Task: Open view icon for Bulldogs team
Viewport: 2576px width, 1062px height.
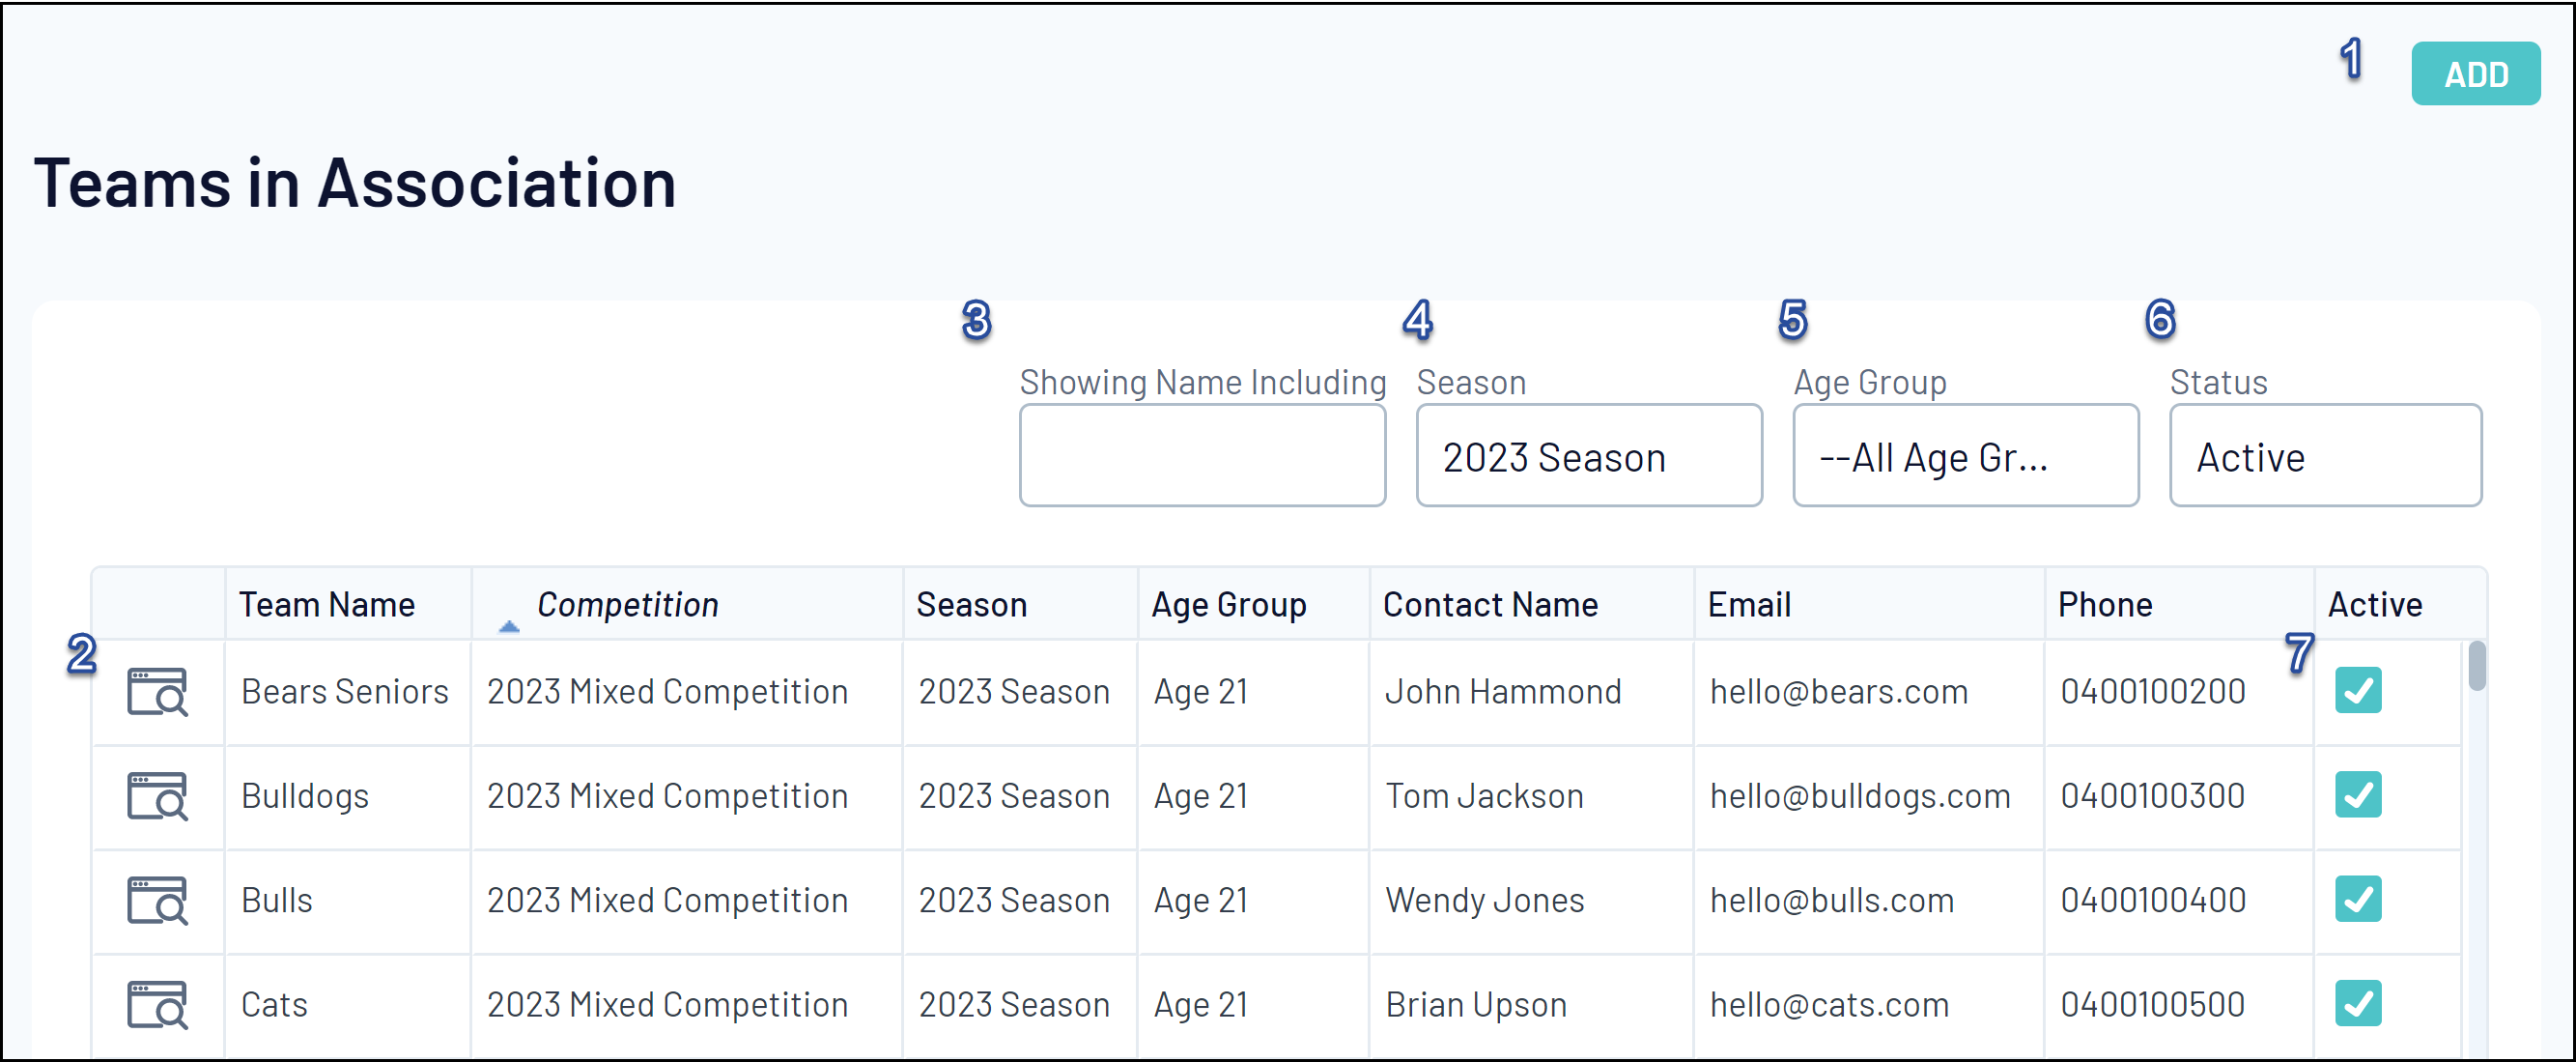Action: point(157,795)
